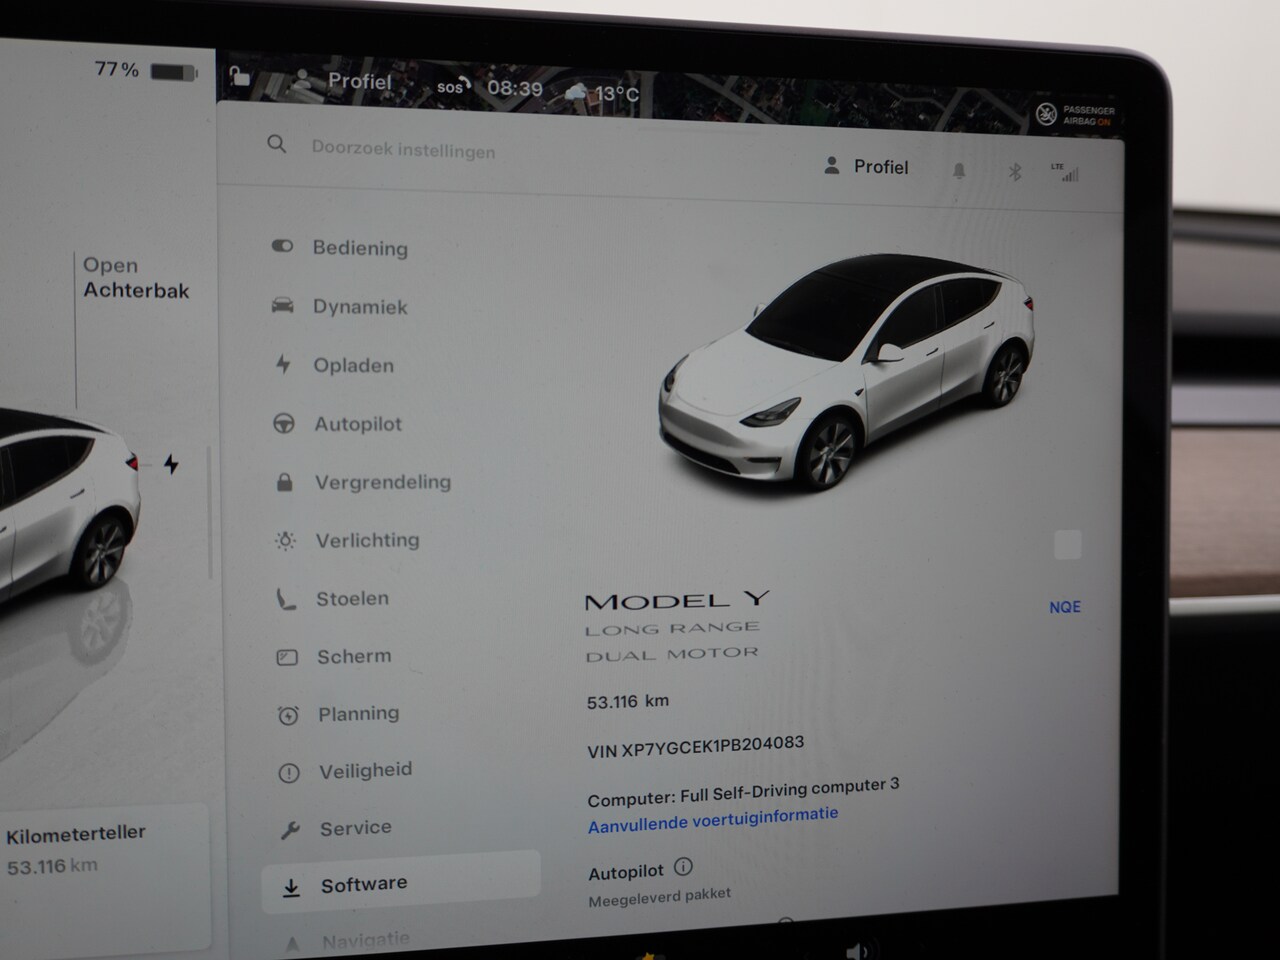Viewport: 1280px width, 960px height.
Task: Tap the white Model Y image
Action: 845,370
